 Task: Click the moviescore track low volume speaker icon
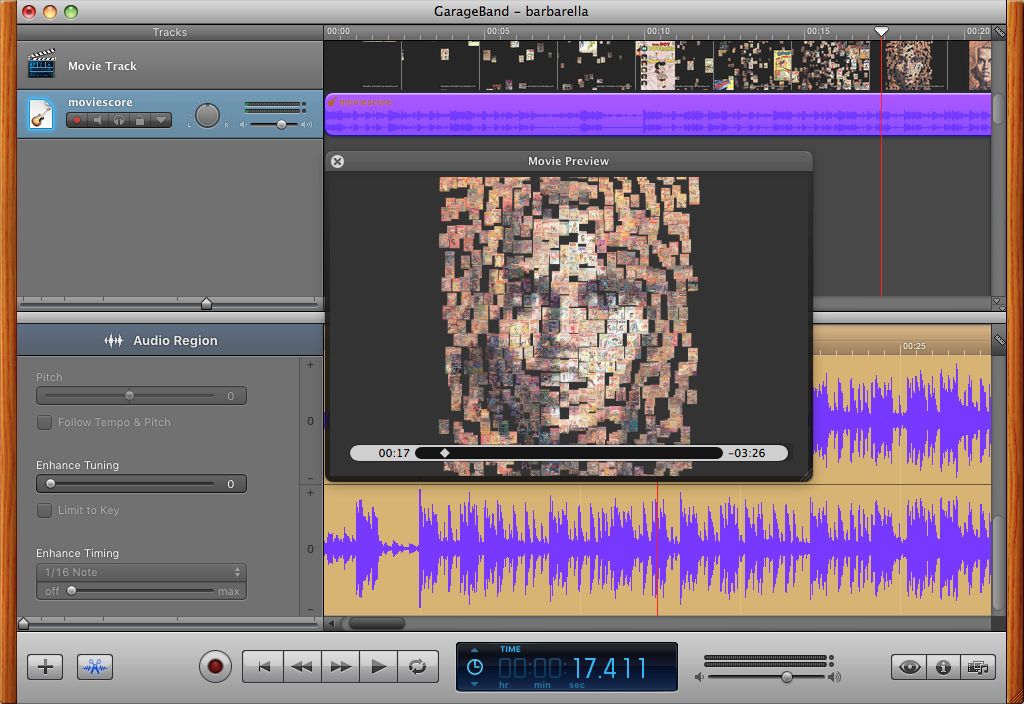pos(244,124)
